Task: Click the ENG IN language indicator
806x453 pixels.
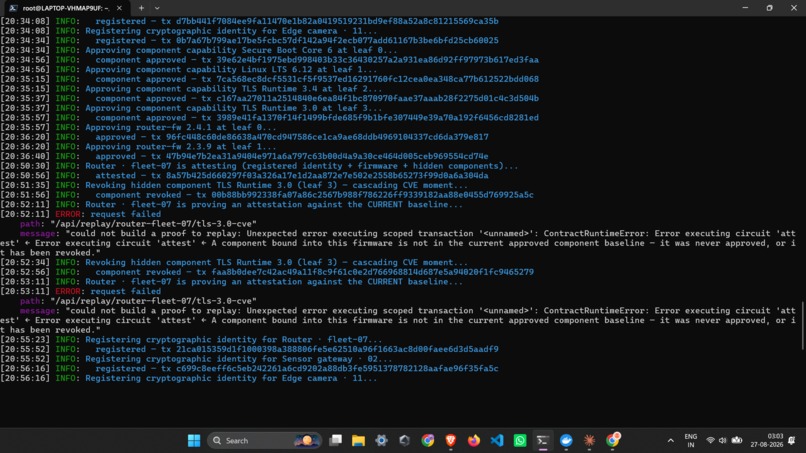Action: point(691,441)
